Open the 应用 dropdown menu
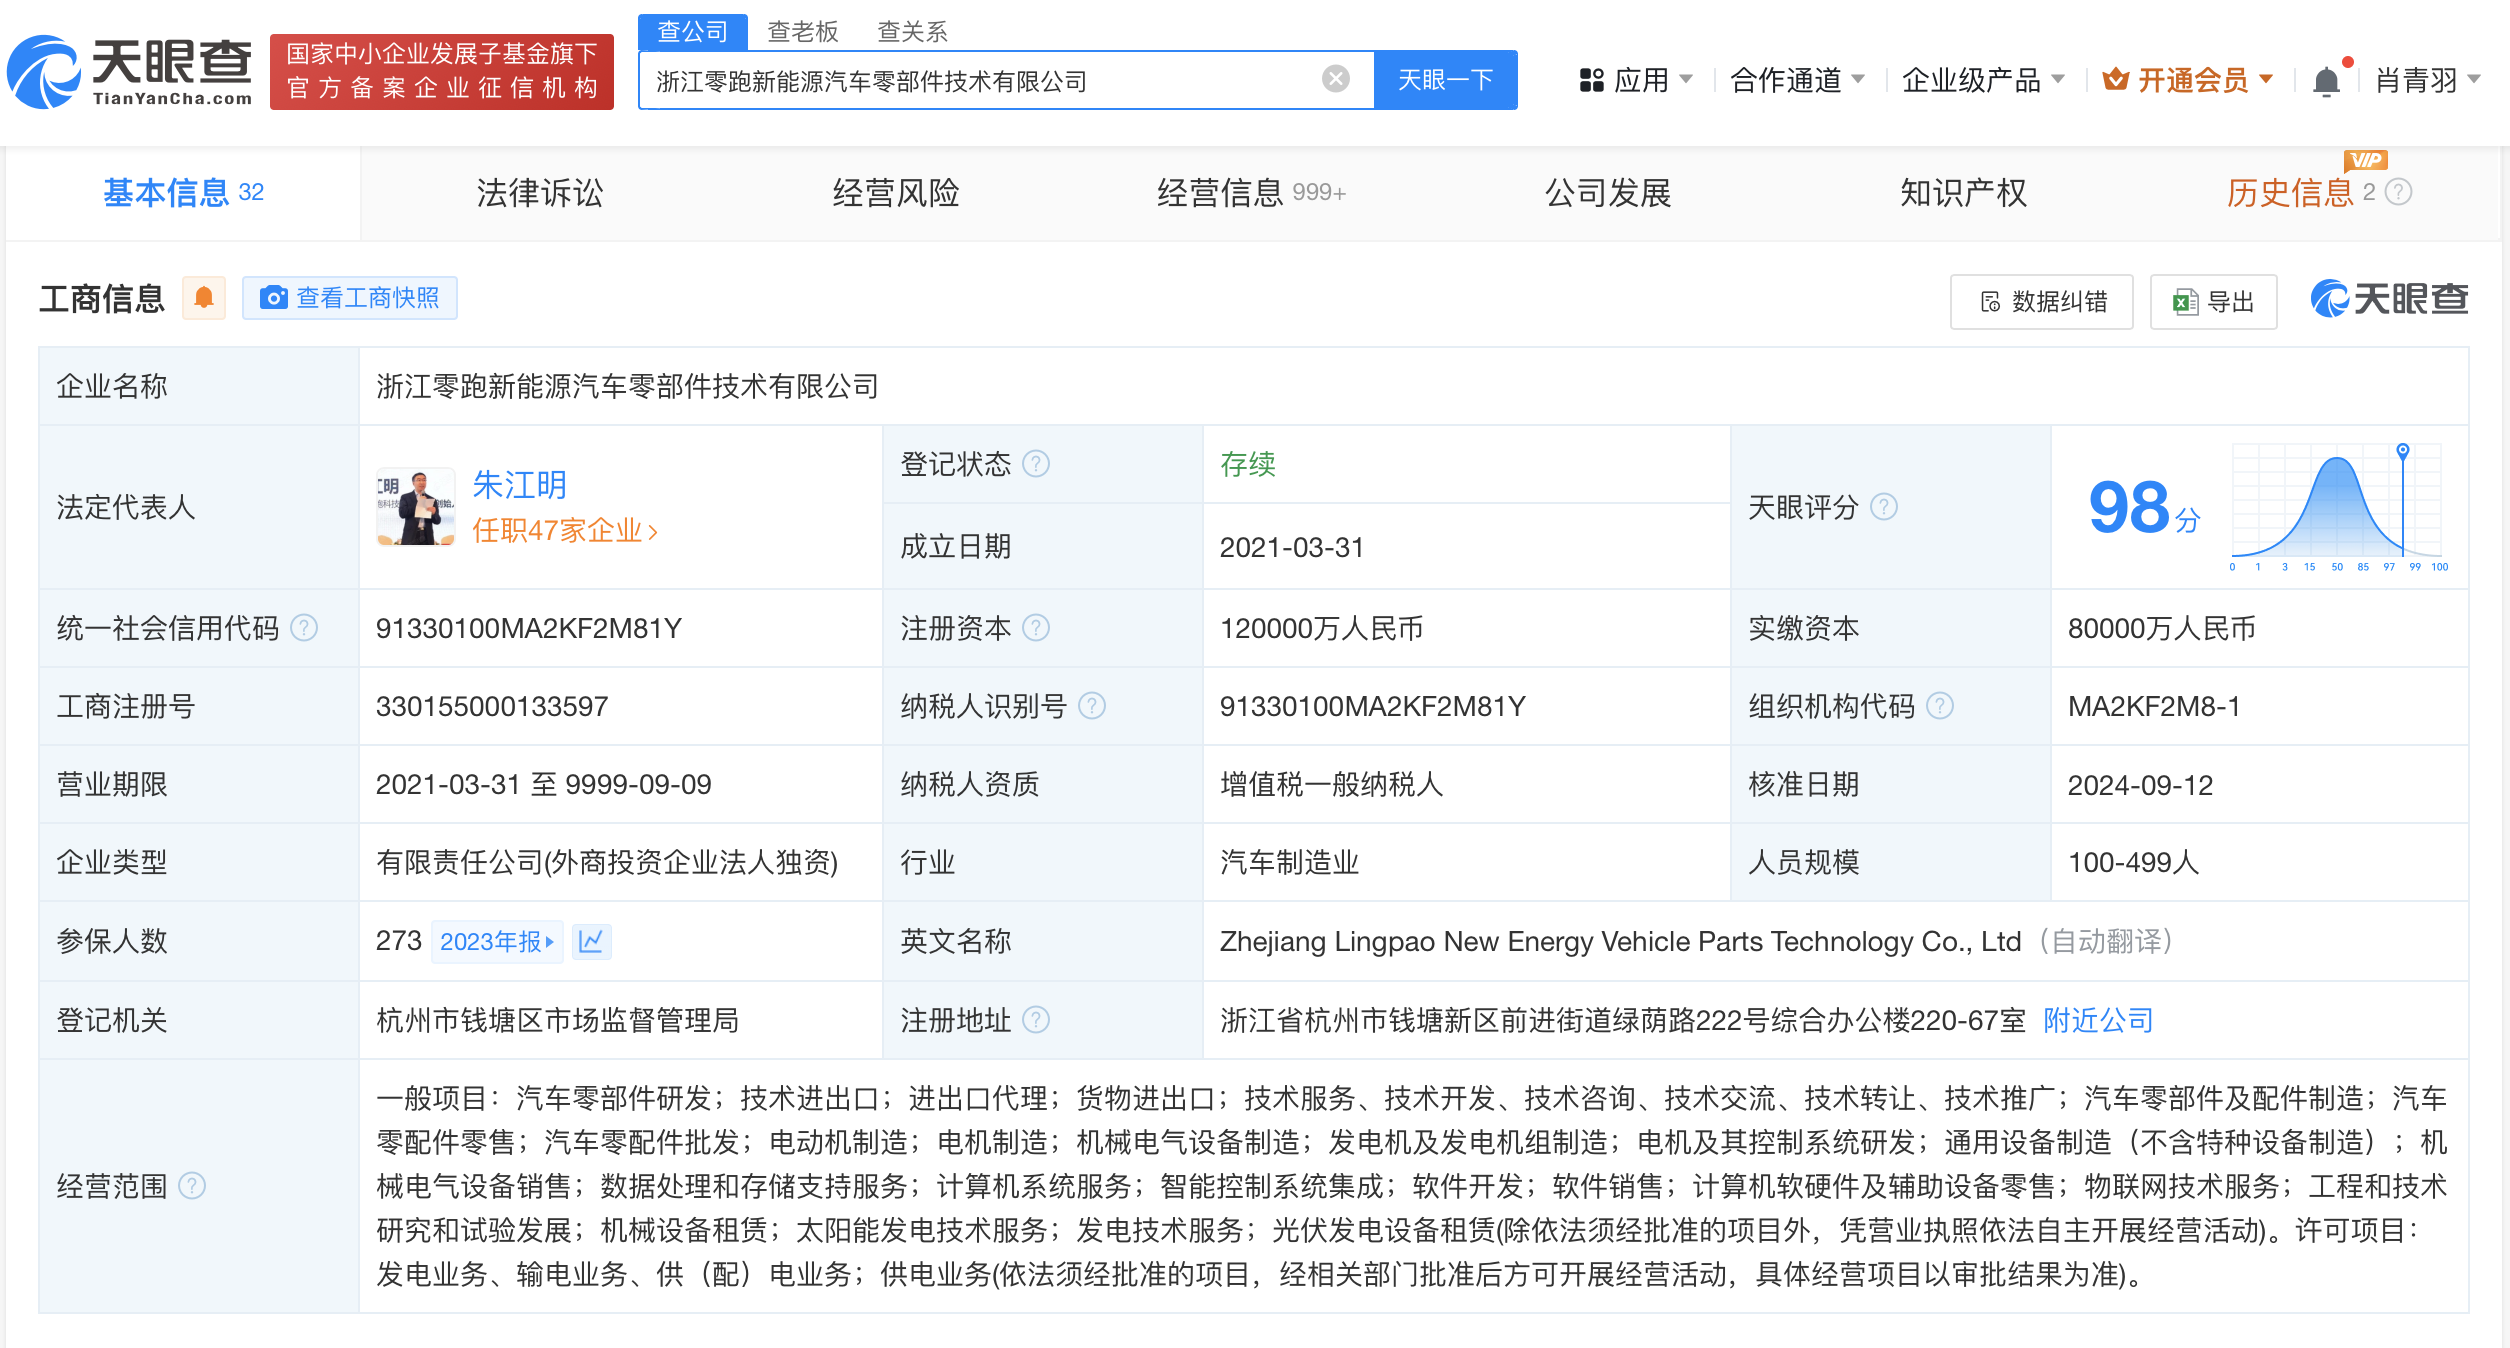Image resolution: width=2510 pixels, height=1348 pixels. click(x=1636, y=80)
